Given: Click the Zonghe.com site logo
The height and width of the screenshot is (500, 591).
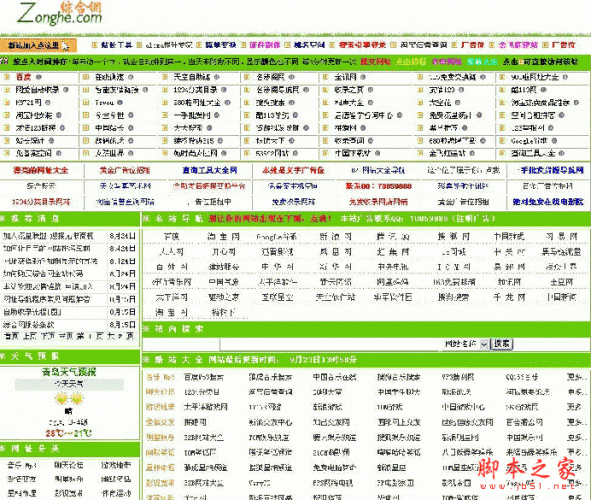Looking at the screenshot, I should coord(60,14).
